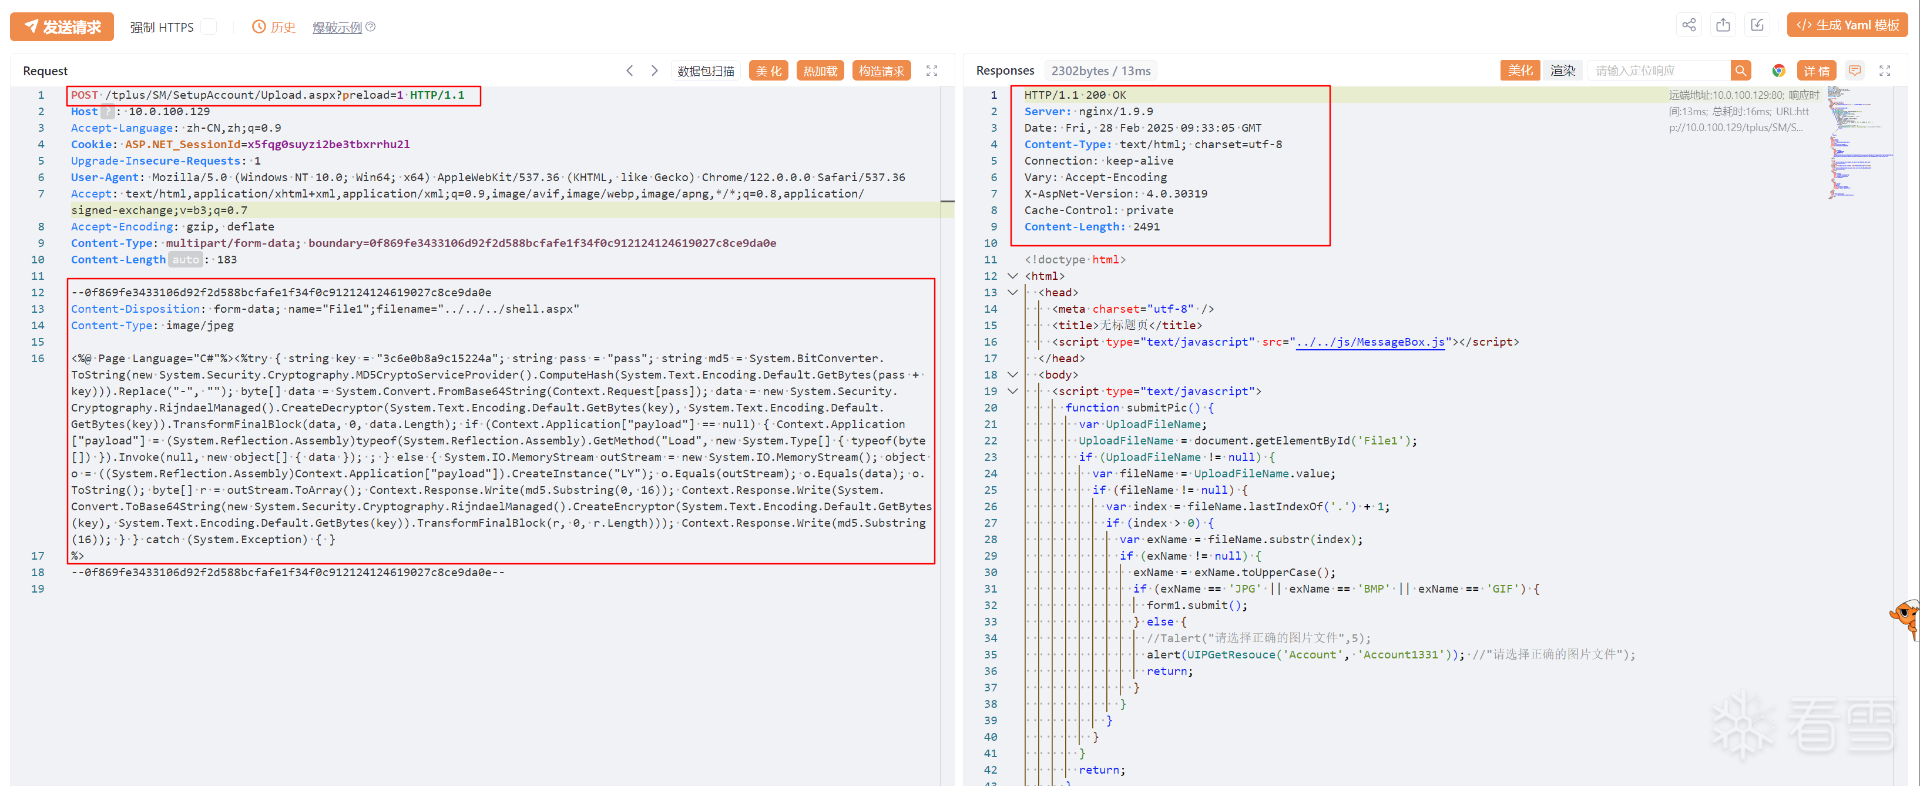Click the Content-Length: 2491 response line

click(1092, 227)
